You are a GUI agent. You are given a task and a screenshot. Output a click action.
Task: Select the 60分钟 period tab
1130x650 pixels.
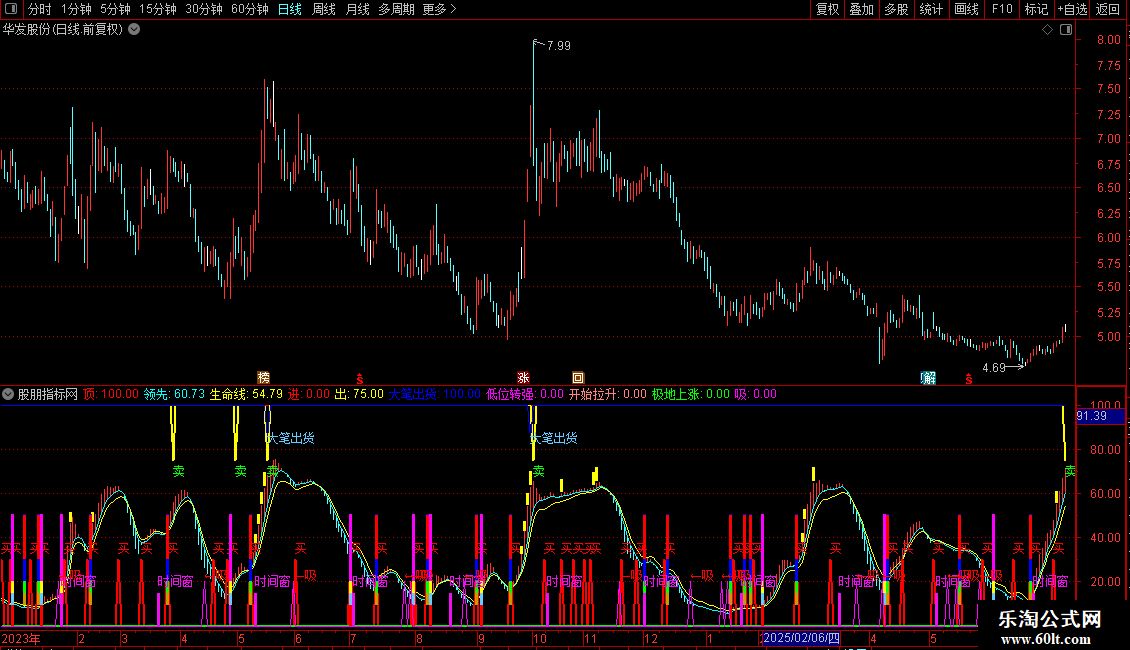coord(249,9)
